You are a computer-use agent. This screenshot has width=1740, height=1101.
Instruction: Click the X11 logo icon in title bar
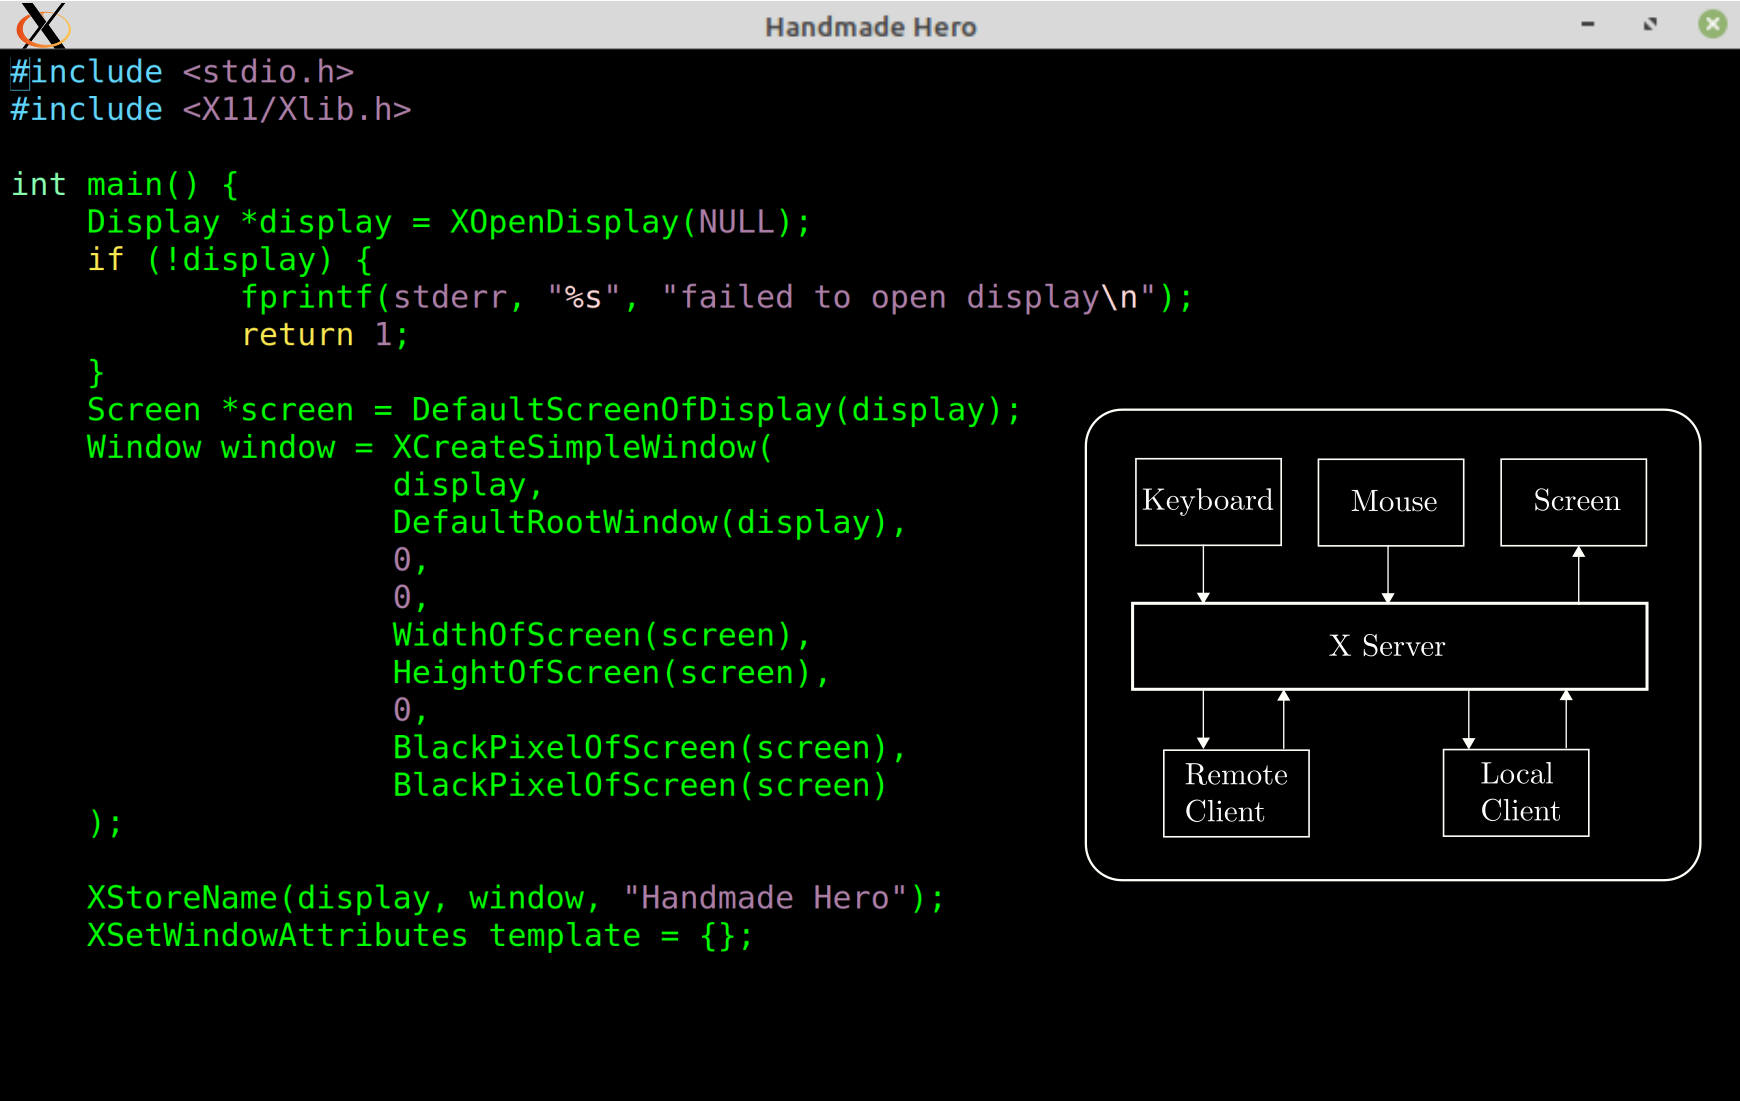pos(43,25)
